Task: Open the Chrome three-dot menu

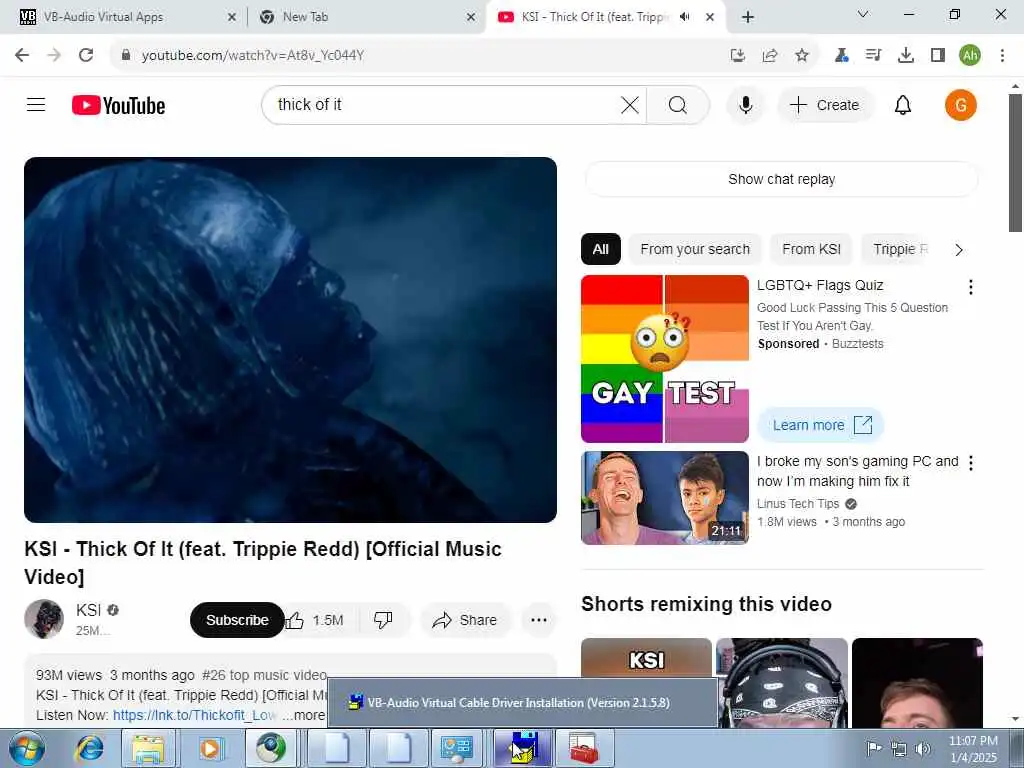Action: tap(1002, 55)
